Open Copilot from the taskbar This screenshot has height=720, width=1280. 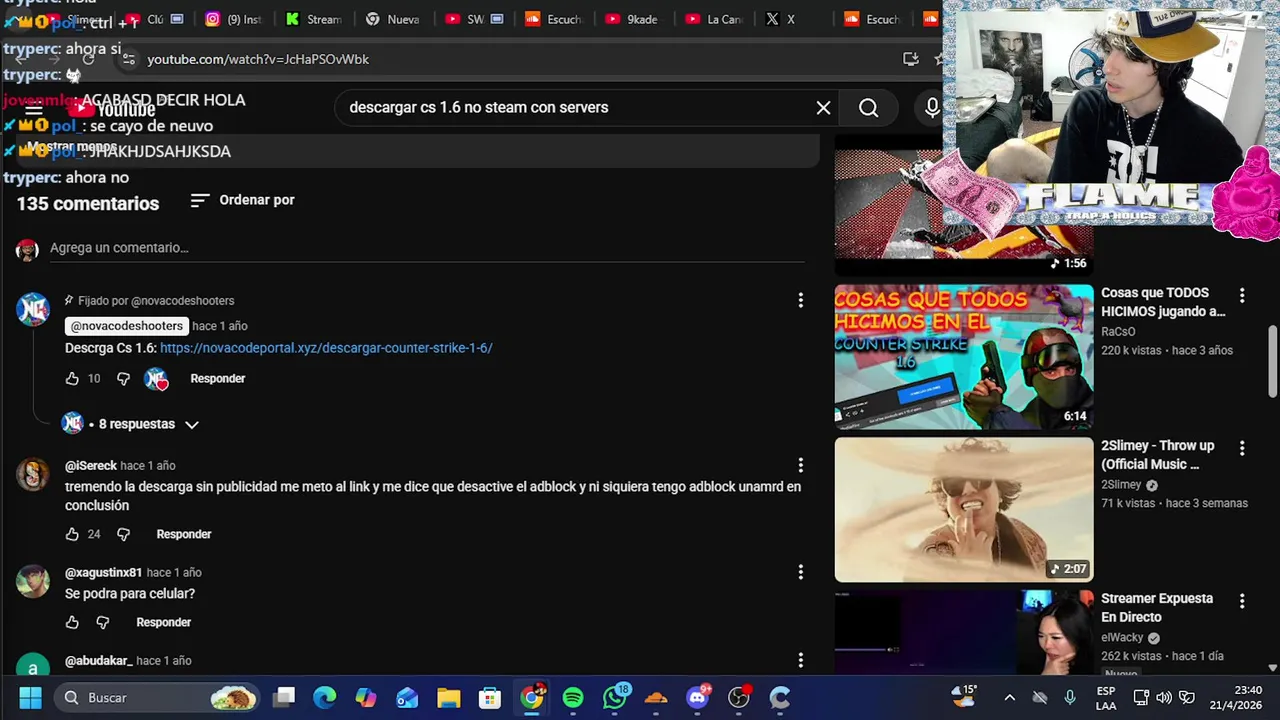[x=366, y=697]
